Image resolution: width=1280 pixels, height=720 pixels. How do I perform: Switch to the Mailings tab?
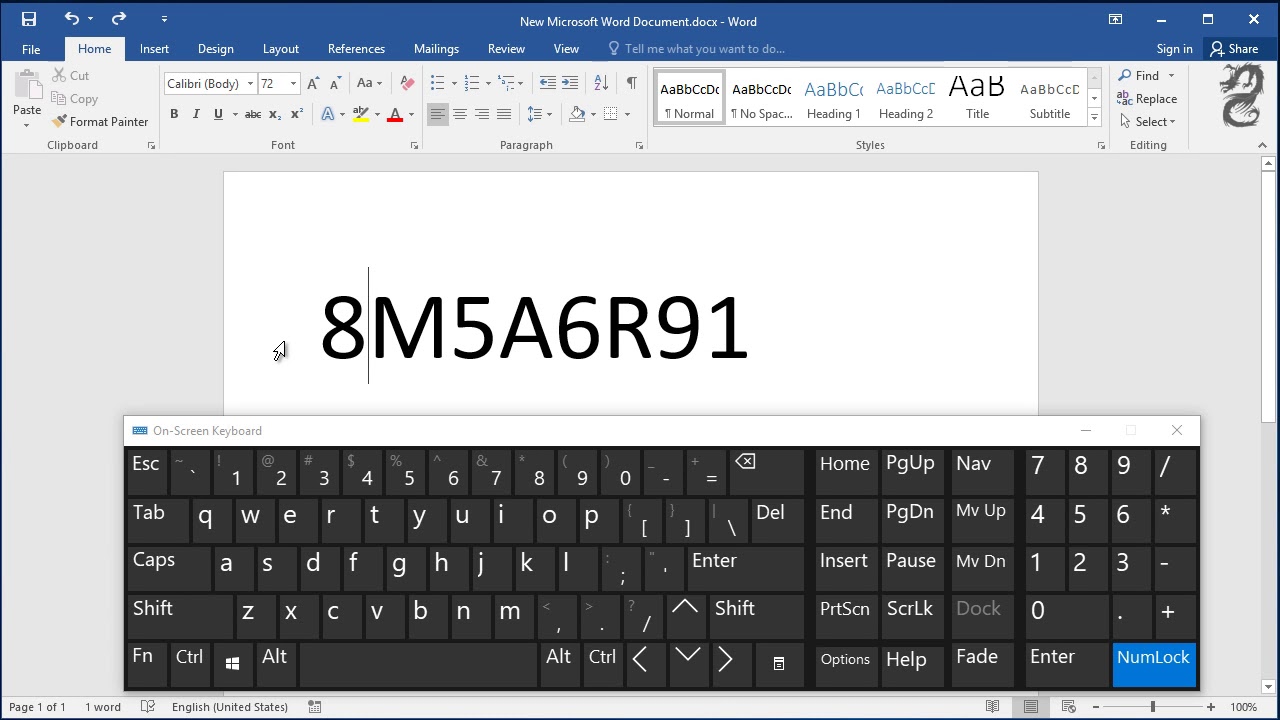pyautogui.click(x=436, y=49)
